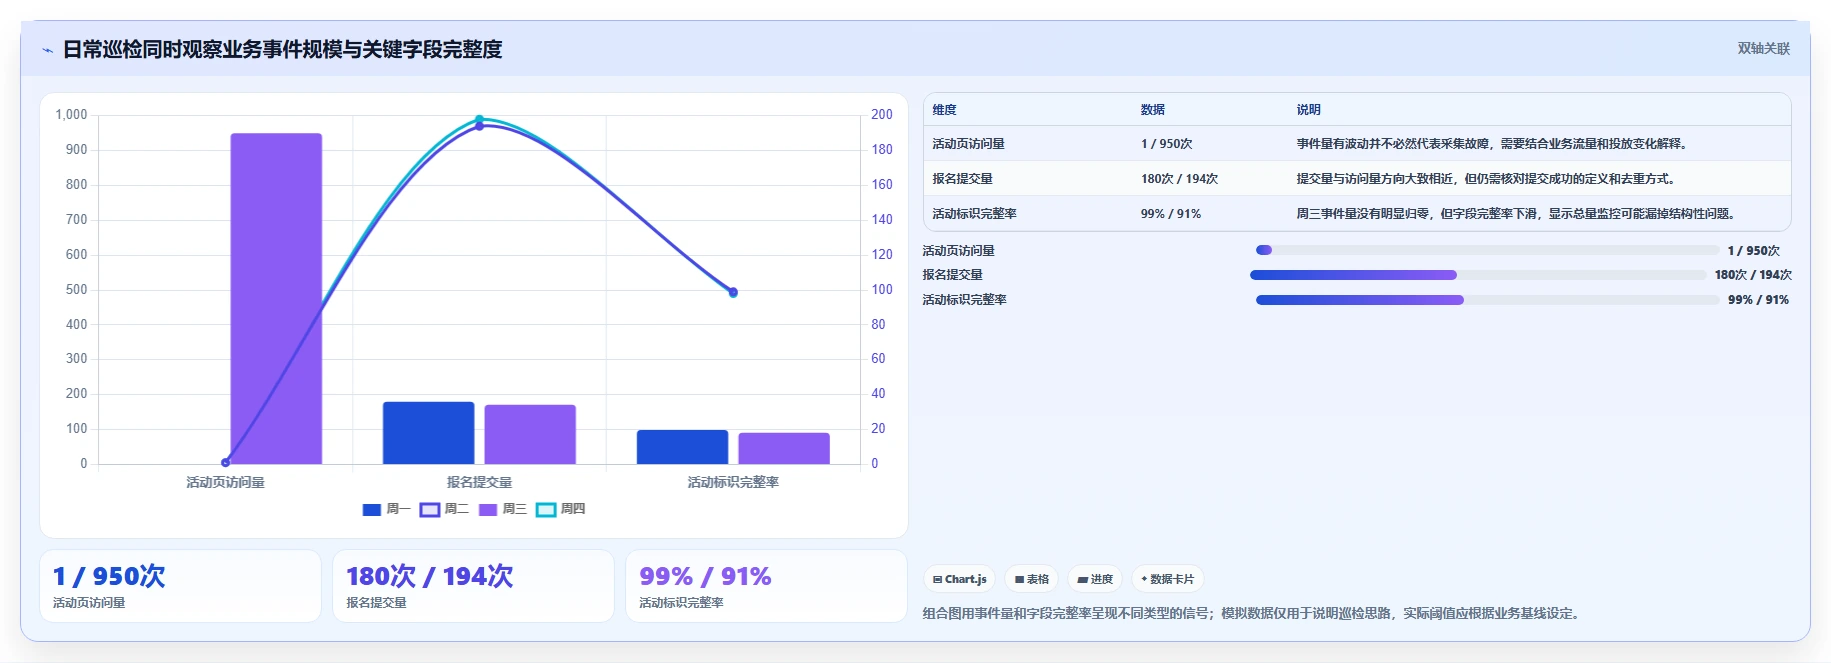Click the 500 tick on the left axis

point(76,290)
